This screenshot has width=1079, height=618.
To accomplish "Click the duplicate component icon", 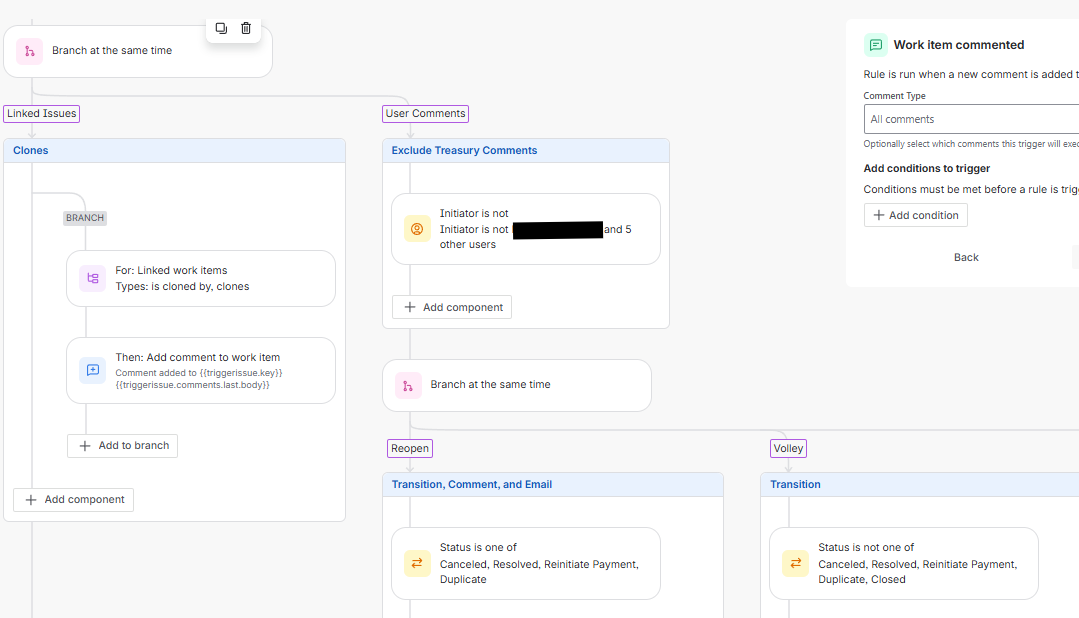I will (x=221, y=28).
